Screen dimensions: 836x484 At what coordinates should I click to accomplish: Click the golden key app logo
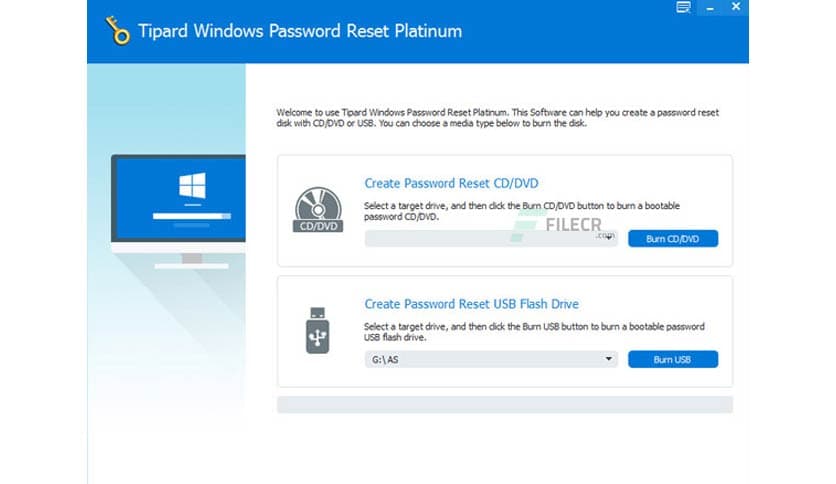(117, 30)
